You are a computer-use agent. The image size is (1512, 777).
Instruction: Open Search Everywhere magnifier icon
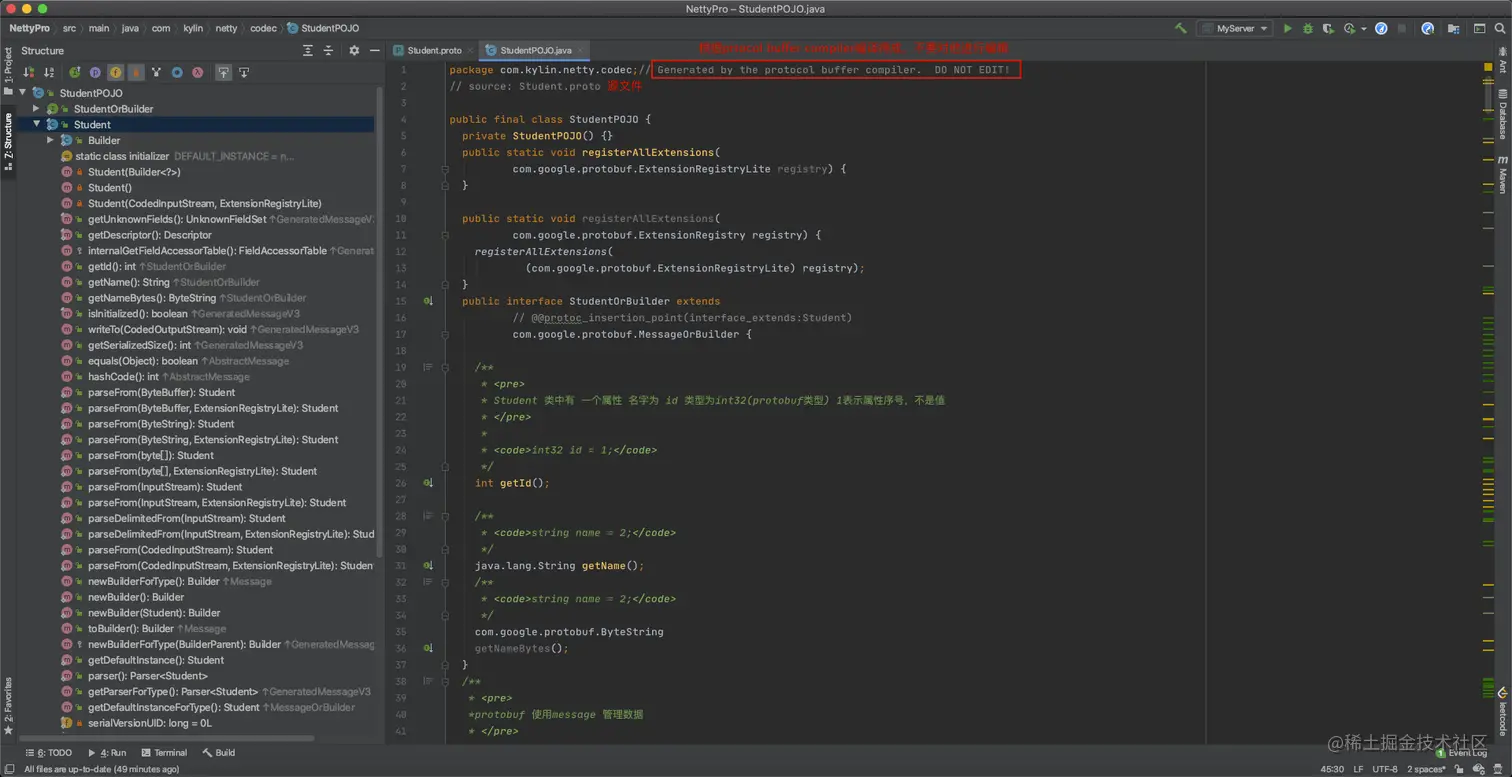[x=1500, y=28]
